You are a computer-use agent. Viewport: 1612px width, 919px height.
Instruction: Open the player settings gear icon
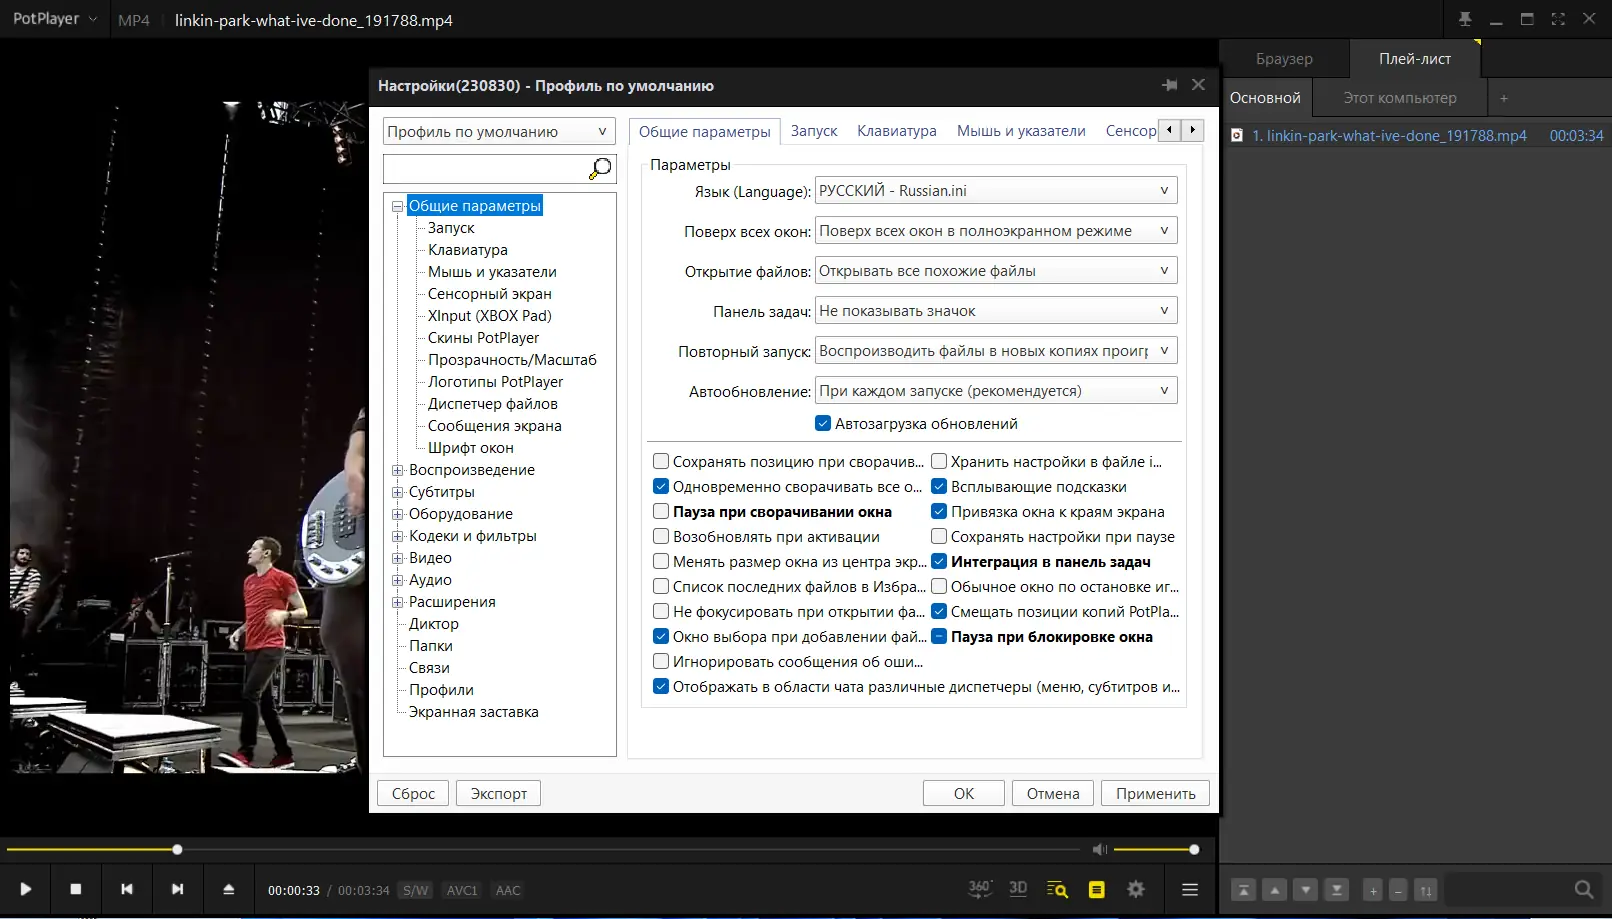pyautogui.click(x=1136, y=889)
